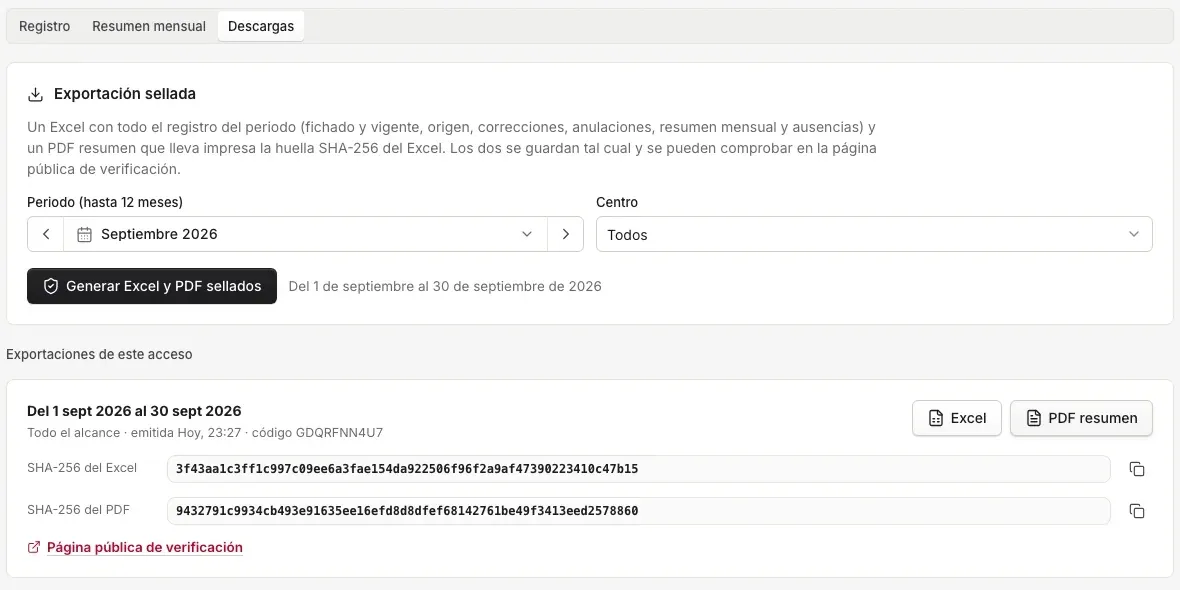
Task: Click the PDF SHA-256 hash field
Action: (638, 511)
